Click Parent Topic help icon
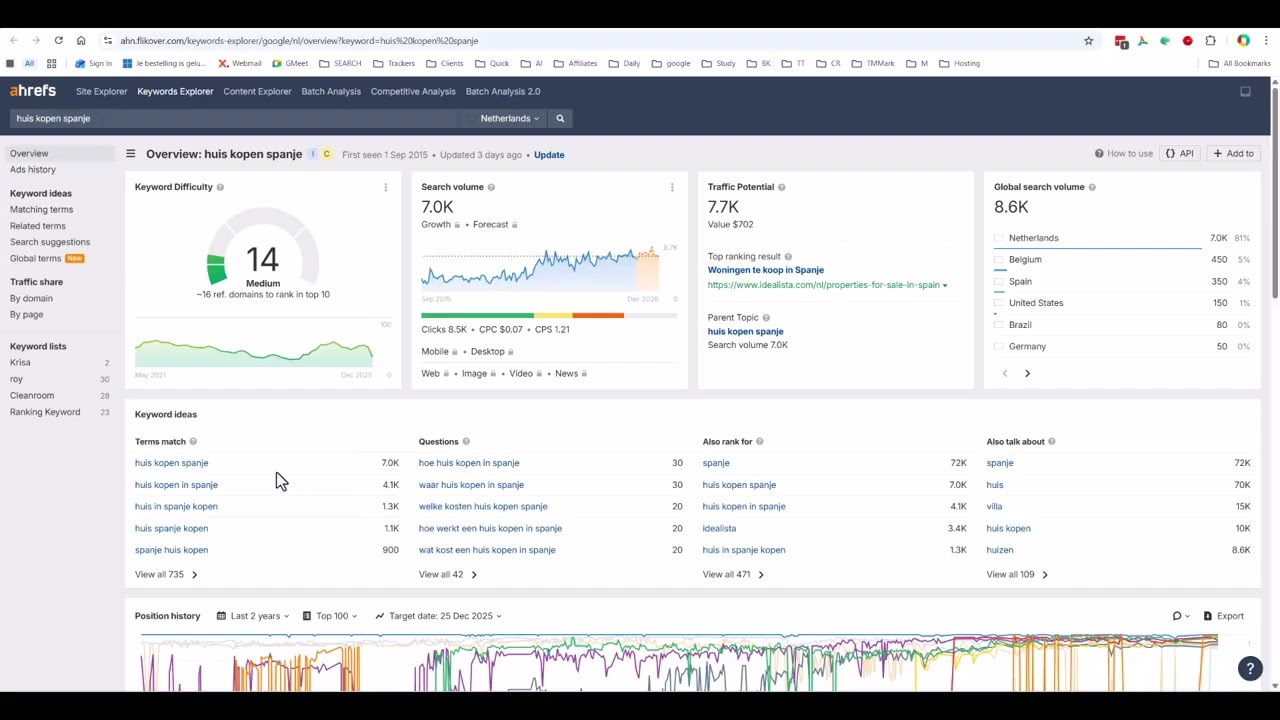Screen dimensions: 1280x720 pos(766,318)
